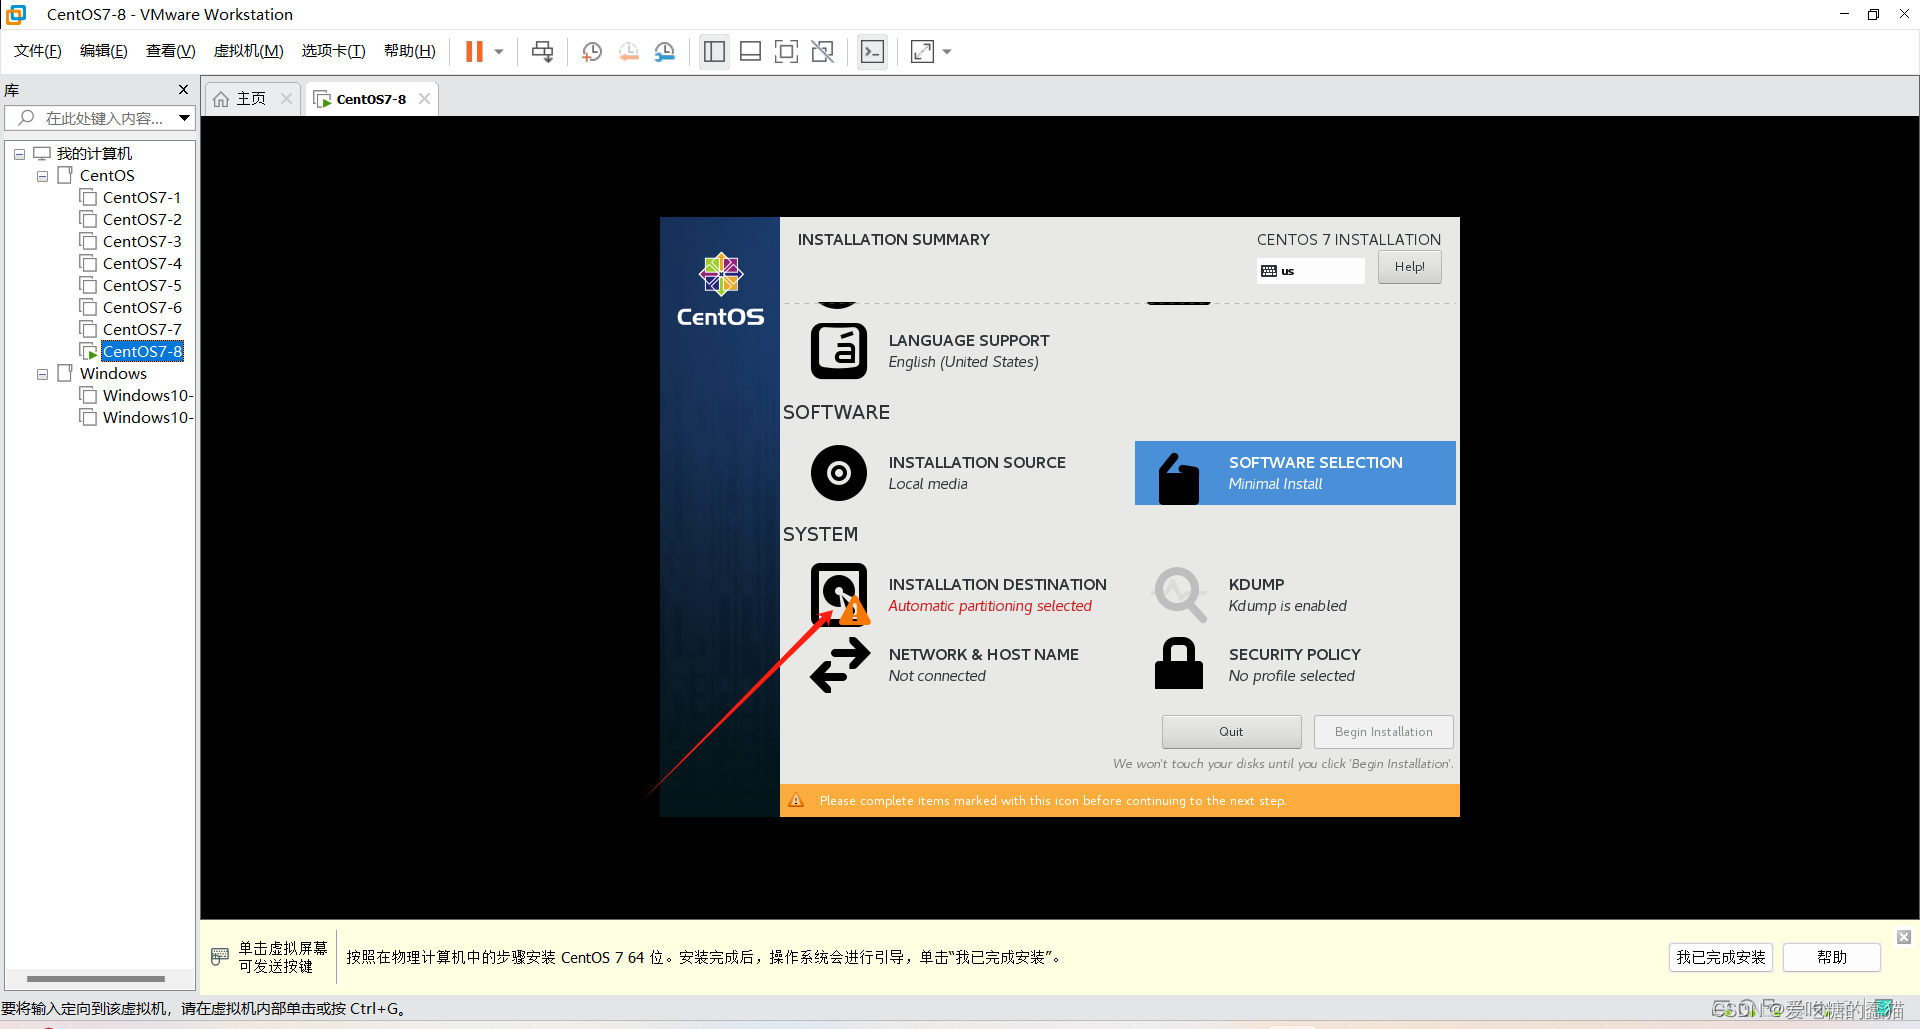Collapse the CentOS folder node

click(42, 176)
